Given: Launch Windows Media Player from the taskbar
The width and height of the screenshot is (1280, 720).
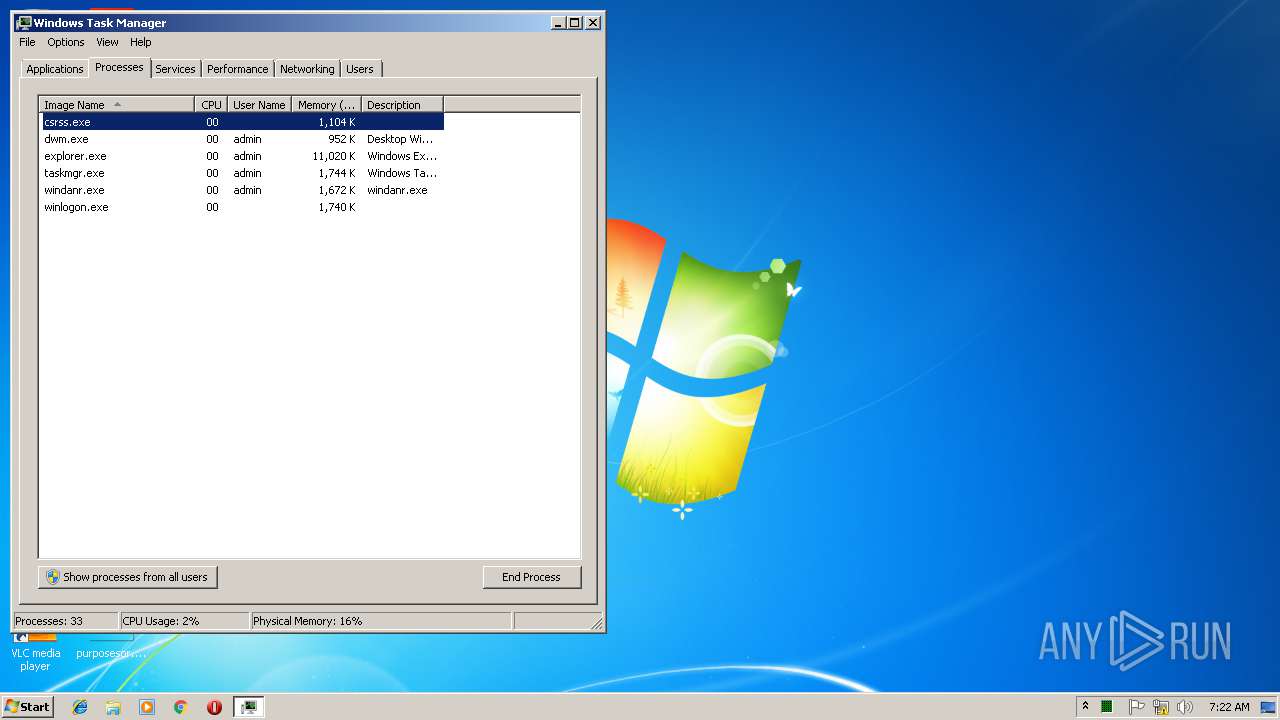Looking at the screenshot, I should coord(147,707).
